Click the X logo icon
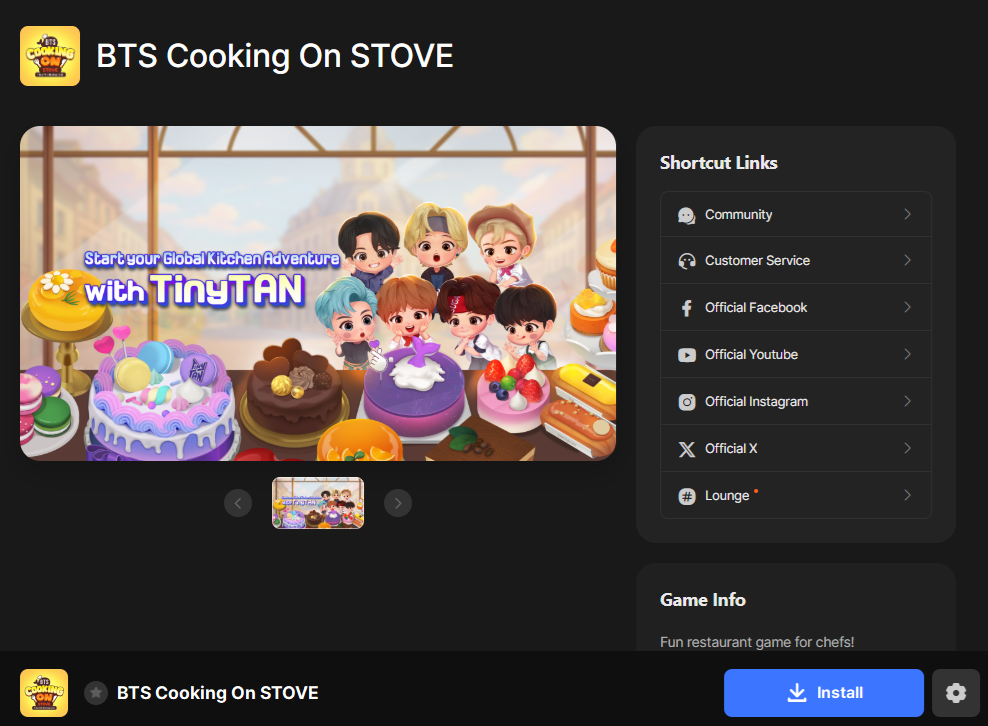988x726 pixels. (686, 449)
